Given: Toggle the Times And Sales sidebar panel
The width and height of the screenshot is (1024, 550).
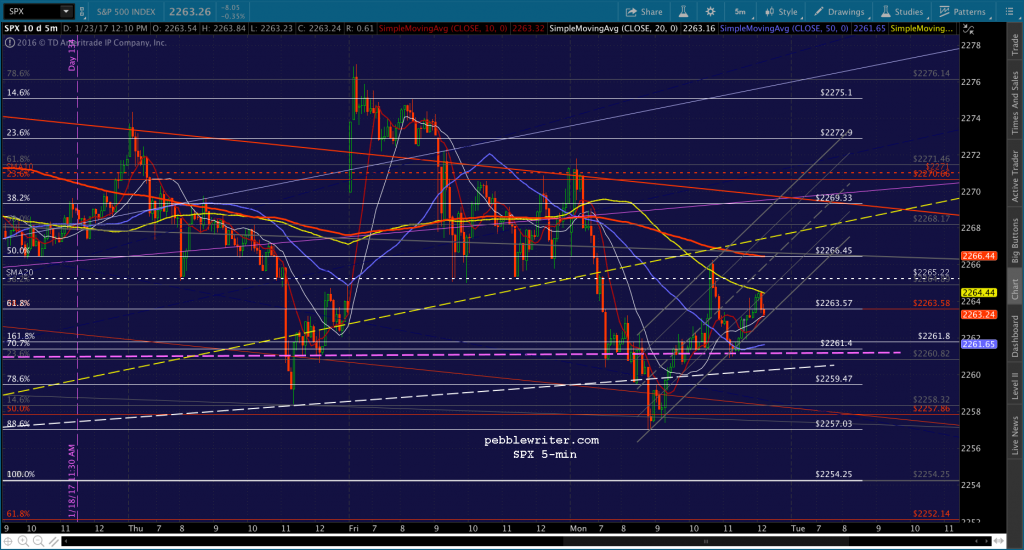Looking at the screenshot, I should pyautogui.click(x=1015, y=103).
